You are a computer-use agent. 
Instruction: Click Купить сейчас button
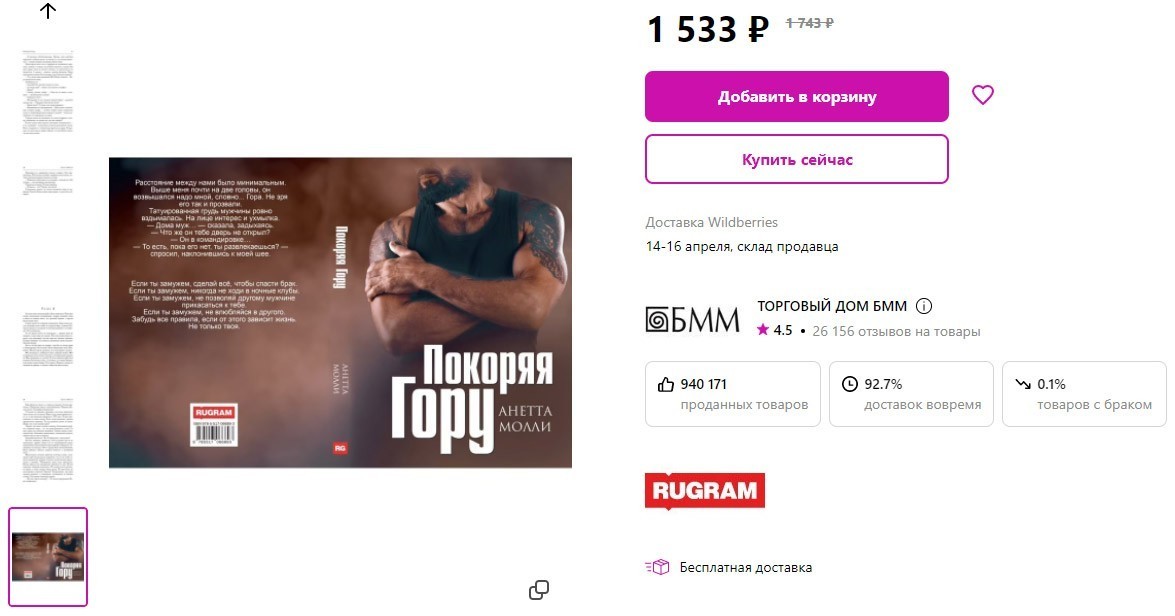(797, 159)
